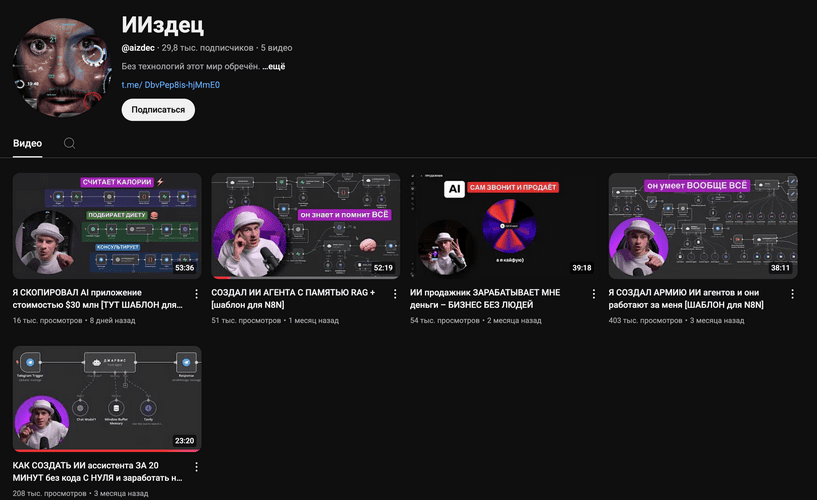817x500 pixels.
Task: Open thumbnail labeled он знает и помнит ВСЁ
Action: pos(305,225)
